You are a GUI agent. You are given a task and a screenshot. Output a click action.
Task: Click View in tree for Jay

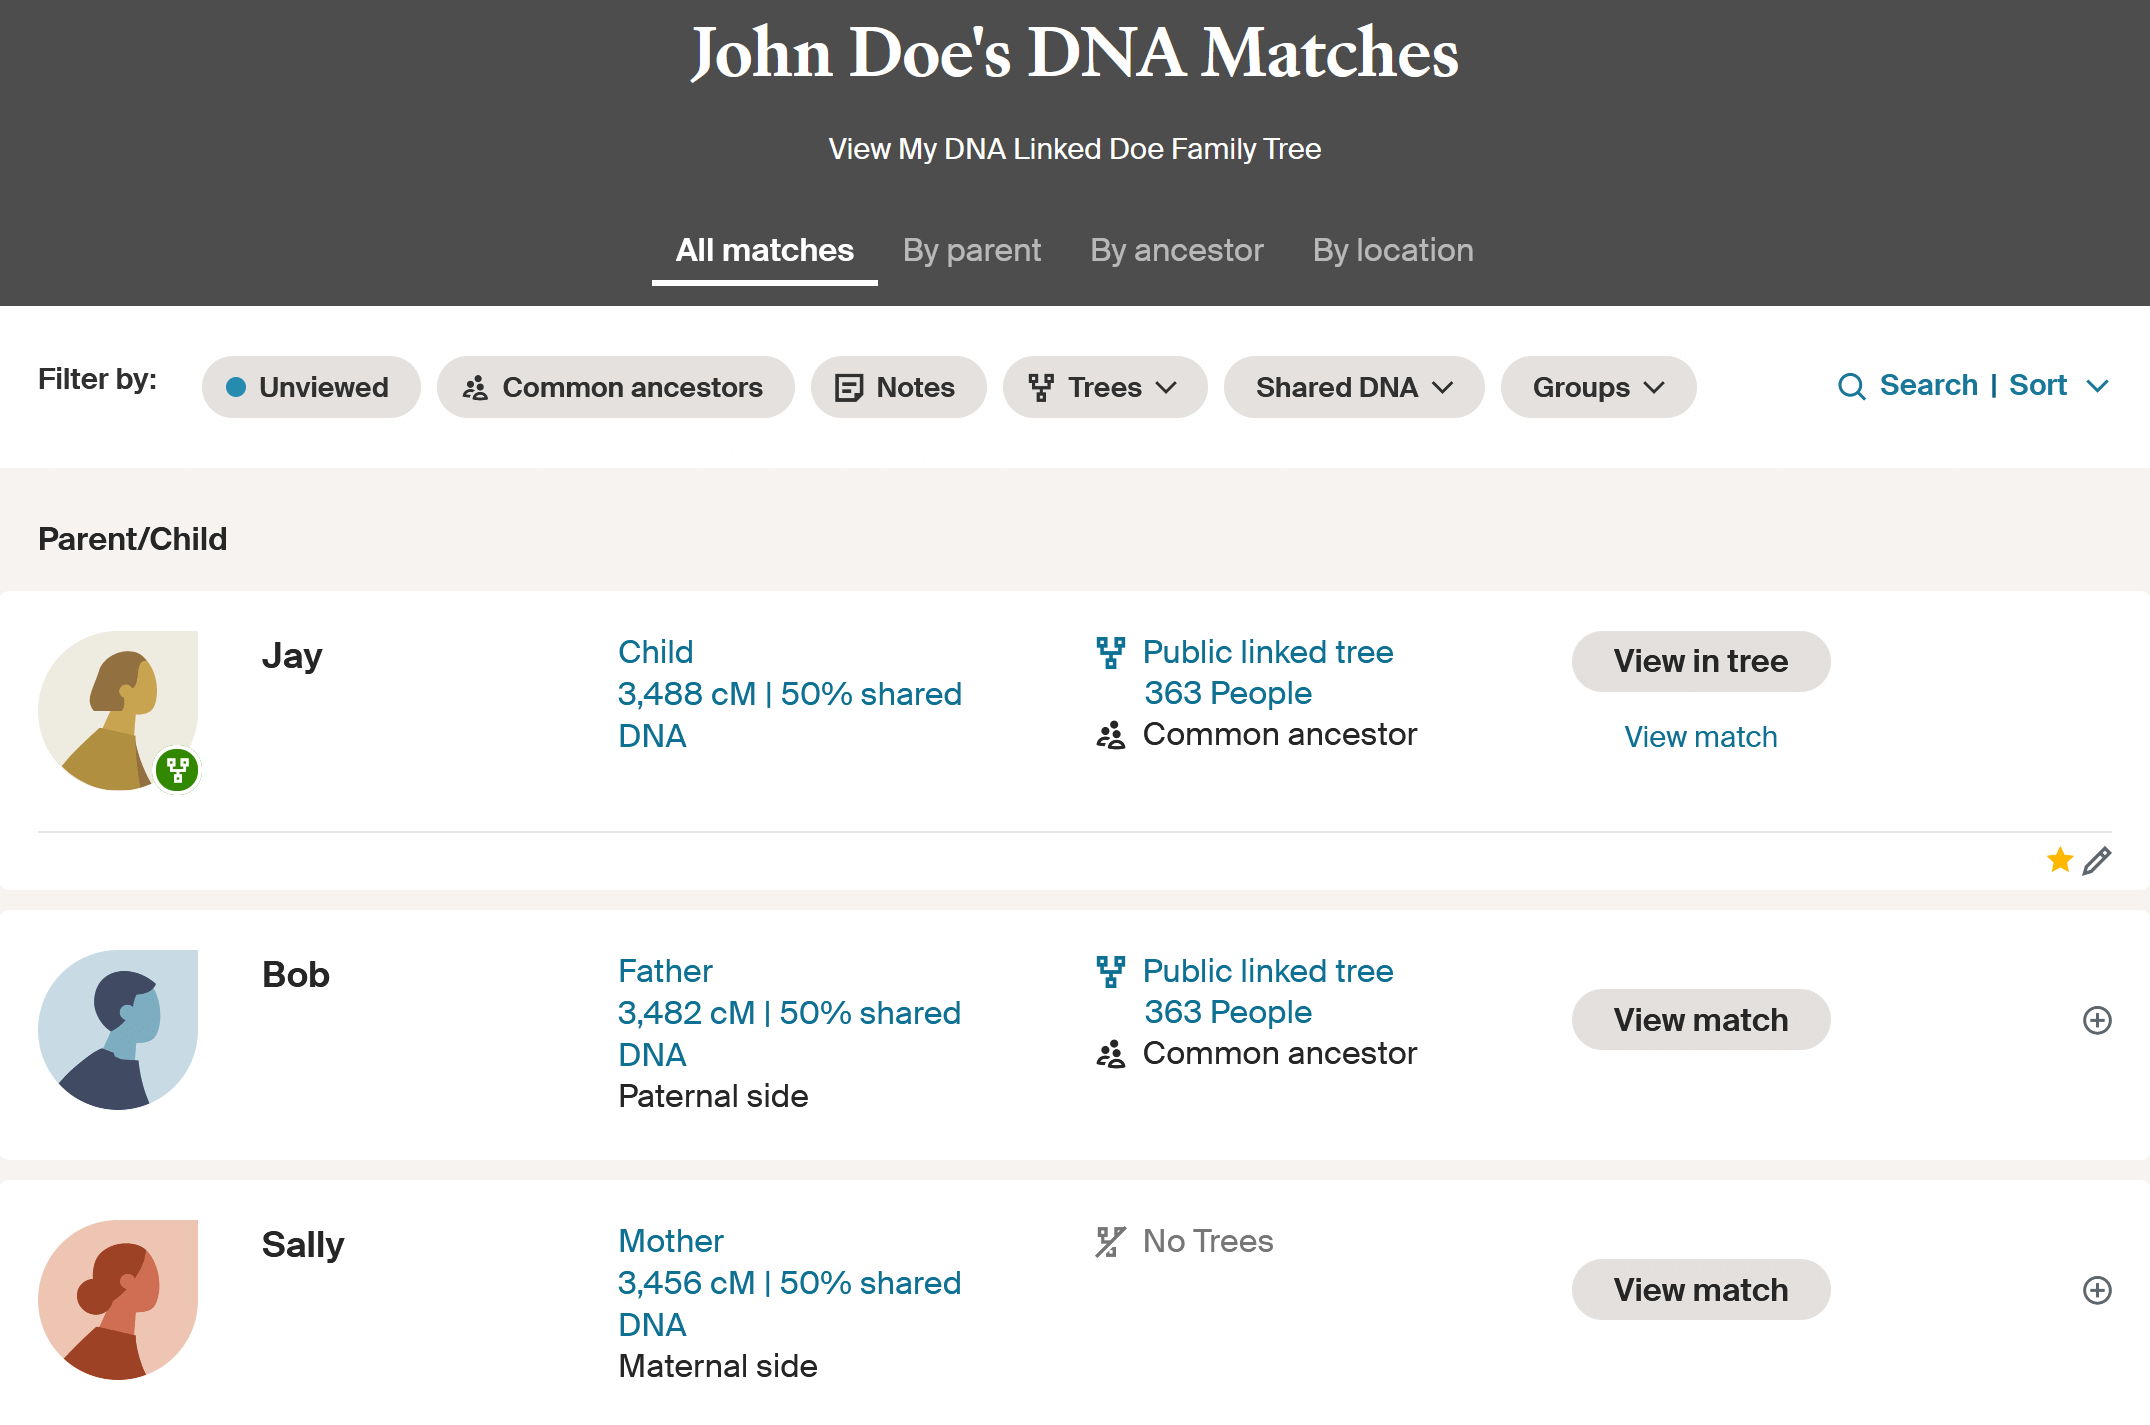1700,661
